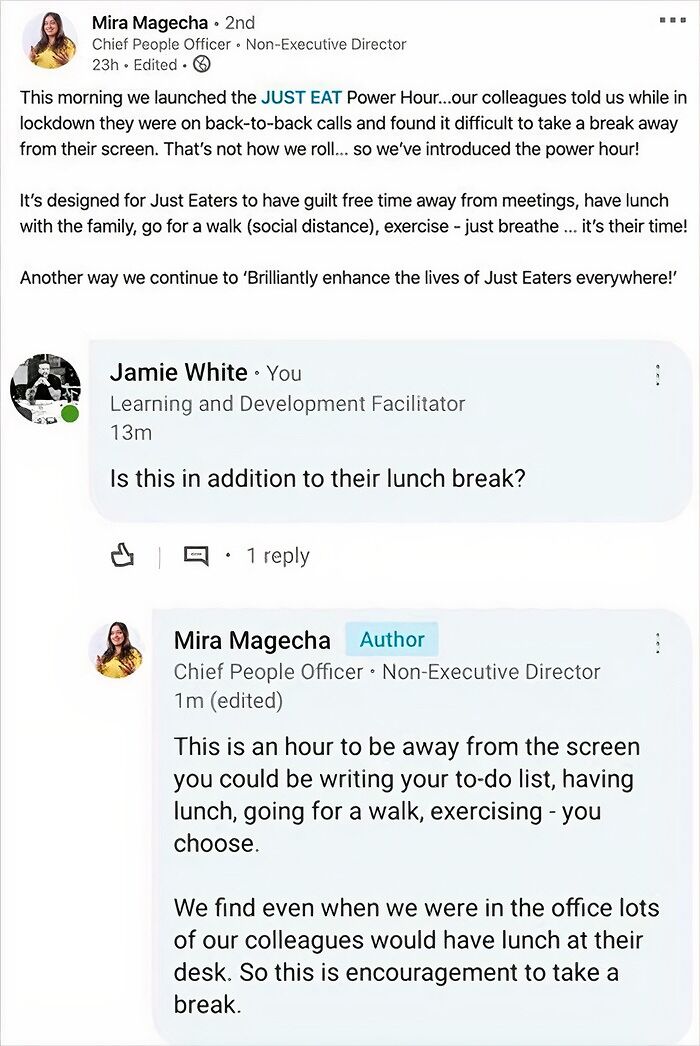Click the Author badge on reply

pyautogui.click(x=392, y=640)
